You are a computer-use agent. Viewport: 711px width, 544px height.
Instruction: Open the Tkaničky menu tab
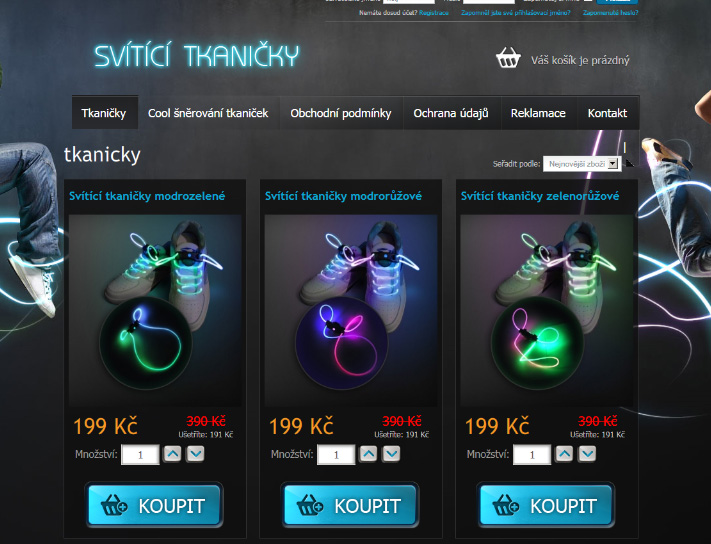(104, 113)
